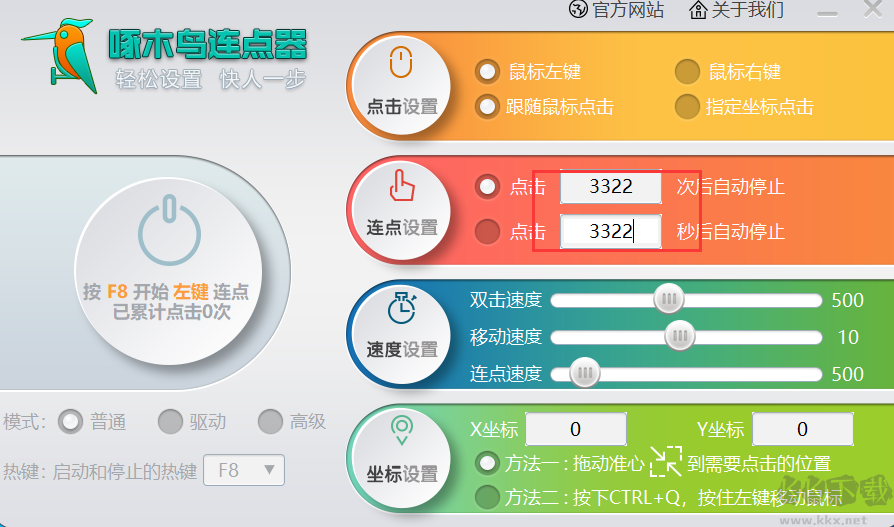This screenshot has width=894, height=527.
Task: Click the large power start button
Action: (x=169, y=271)
